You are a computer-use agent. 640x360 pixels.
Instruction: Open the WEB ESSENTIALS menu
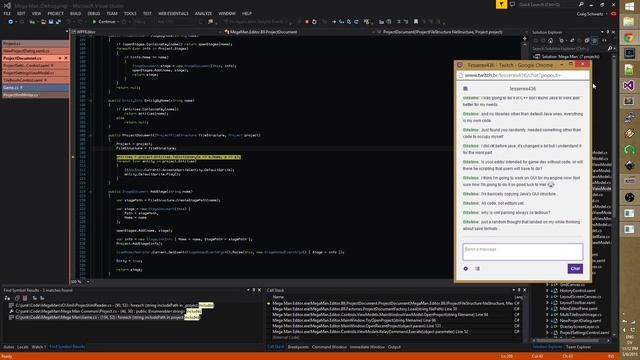coord(173,13)
